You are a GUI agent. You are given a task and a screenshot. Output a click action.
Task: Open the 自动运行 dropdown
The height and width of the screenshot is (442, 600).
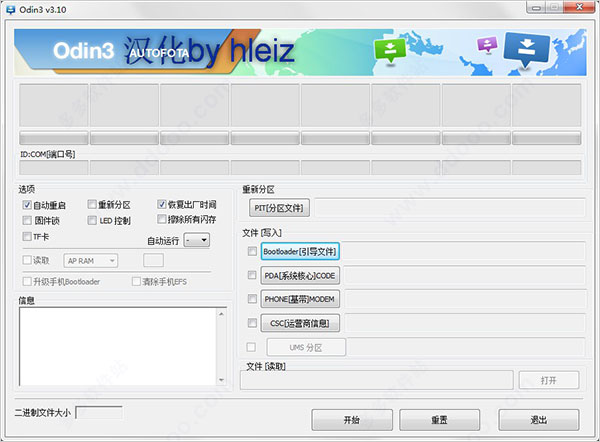pyautogui.click(x=197, y=240)
